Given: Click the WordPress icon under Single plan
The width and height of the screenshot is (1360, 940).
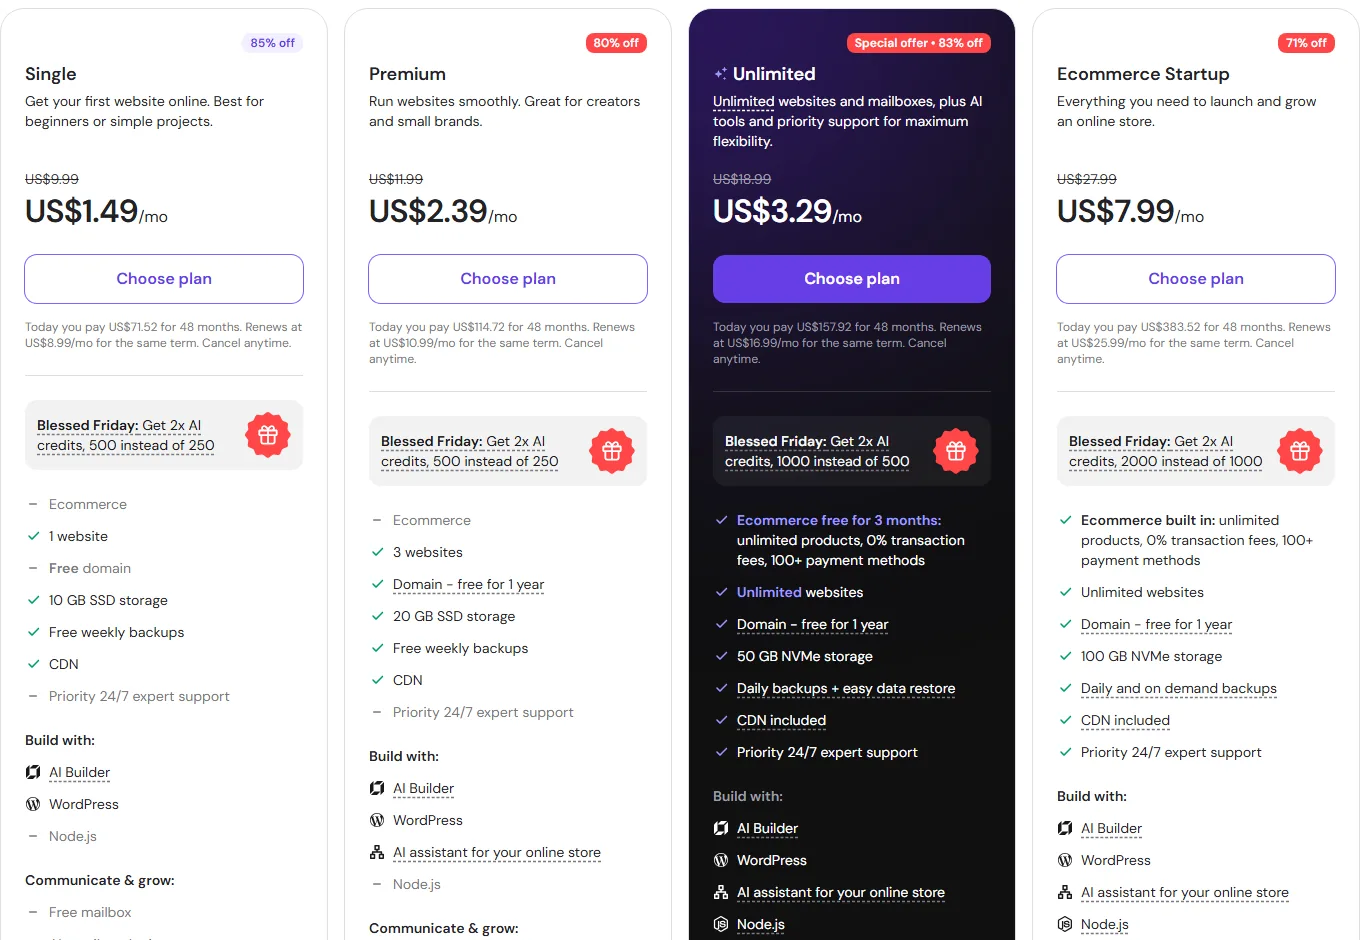Looking at the screenshot, I should click(33, 804).
